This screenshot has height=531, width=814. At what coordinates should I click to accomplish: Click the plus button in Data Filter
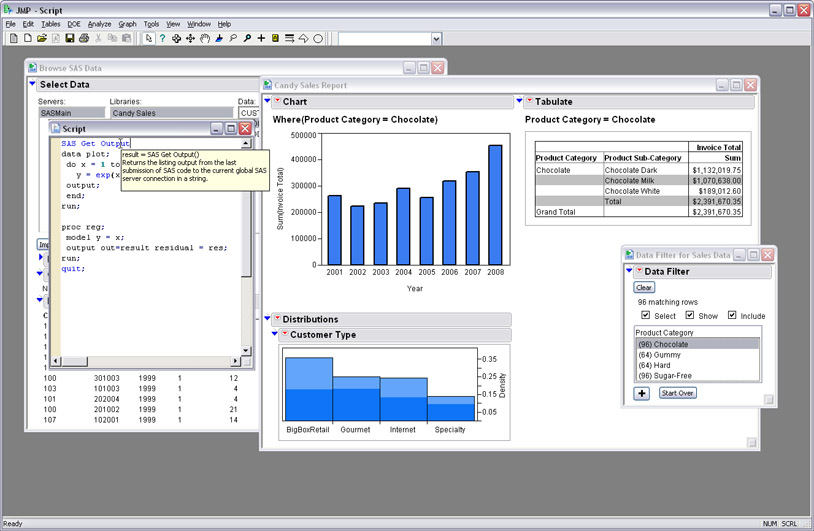click(642, 393)
